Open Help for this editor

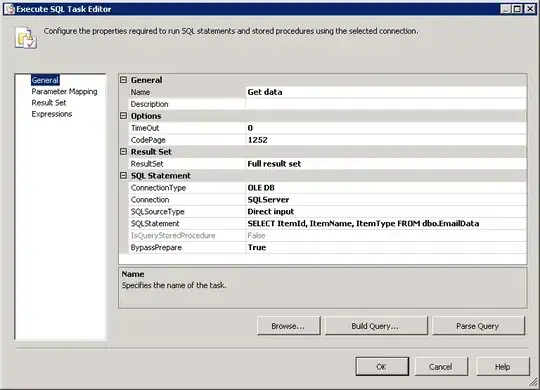503,367
